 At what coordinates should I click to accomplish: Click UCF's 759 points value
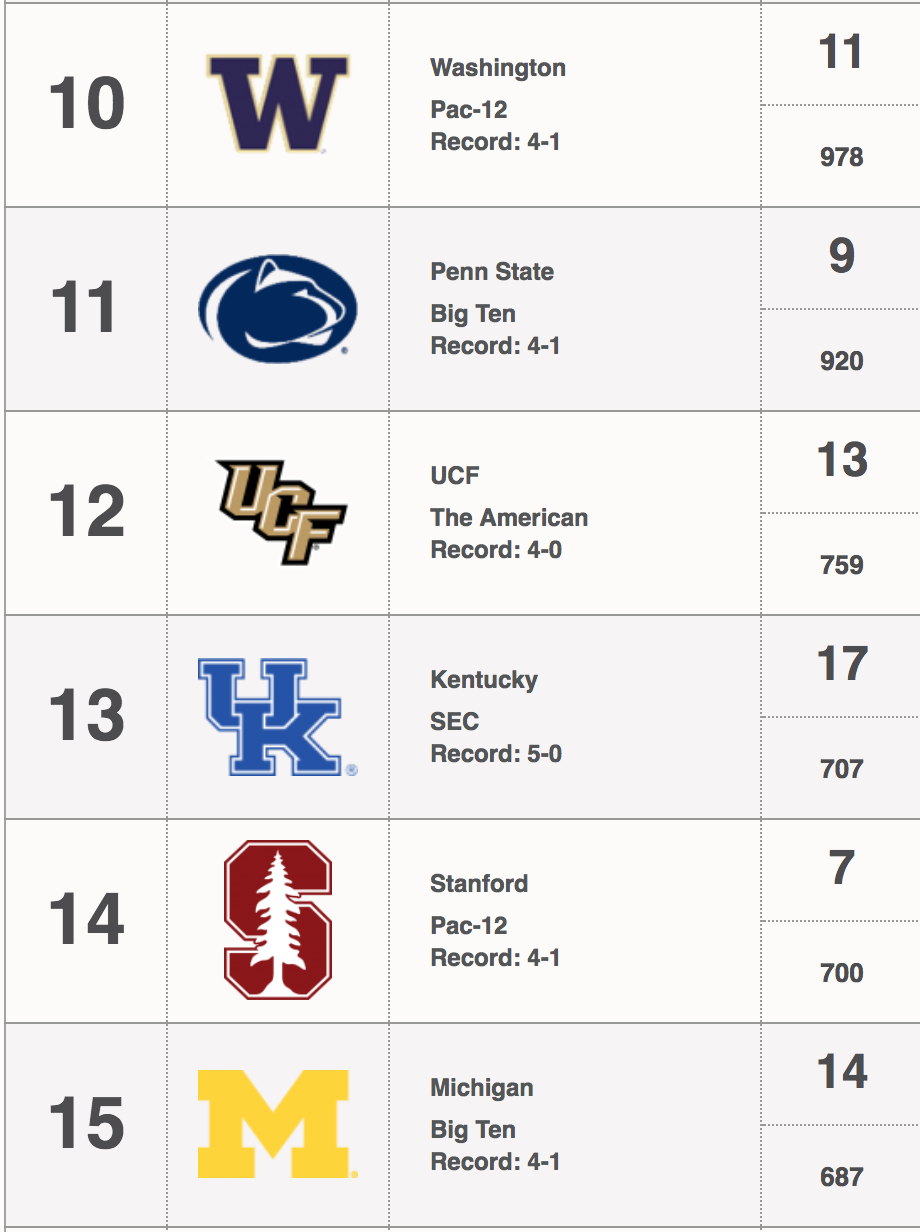point(841,565)
